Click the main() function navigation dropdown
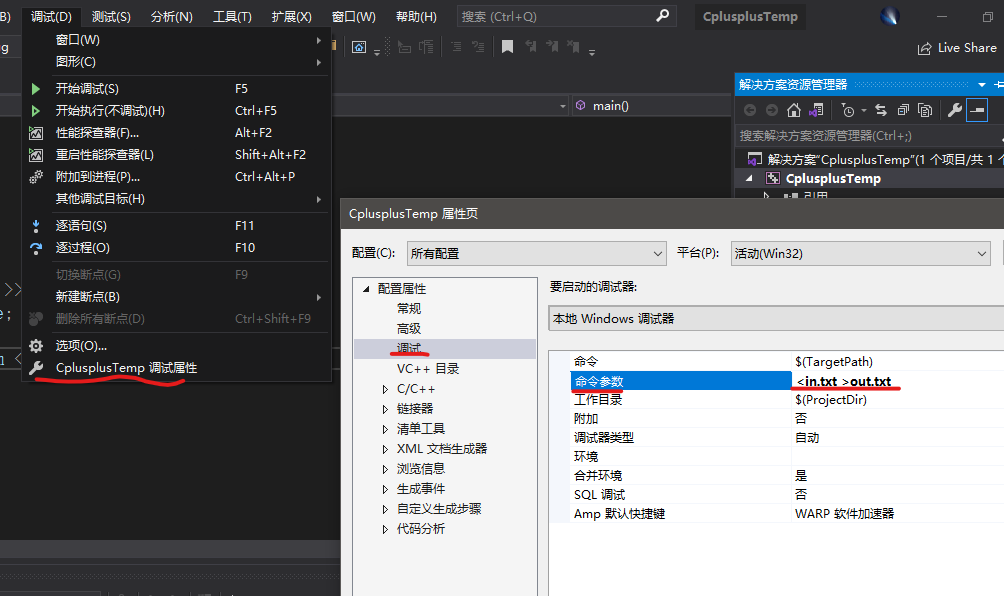The height and width of the screenshot is (596, 1004). coord(651,106)
